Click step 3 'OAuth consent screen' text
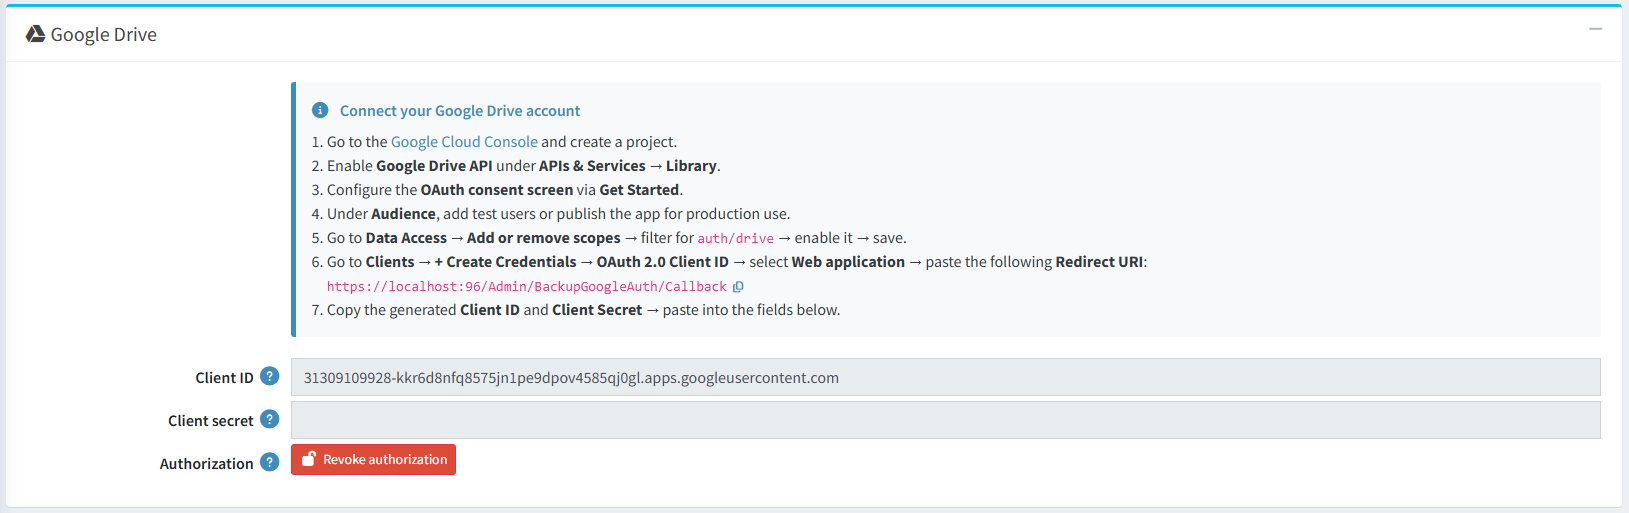The height and width of the screenshot is (513, 1629). point(497,190)
